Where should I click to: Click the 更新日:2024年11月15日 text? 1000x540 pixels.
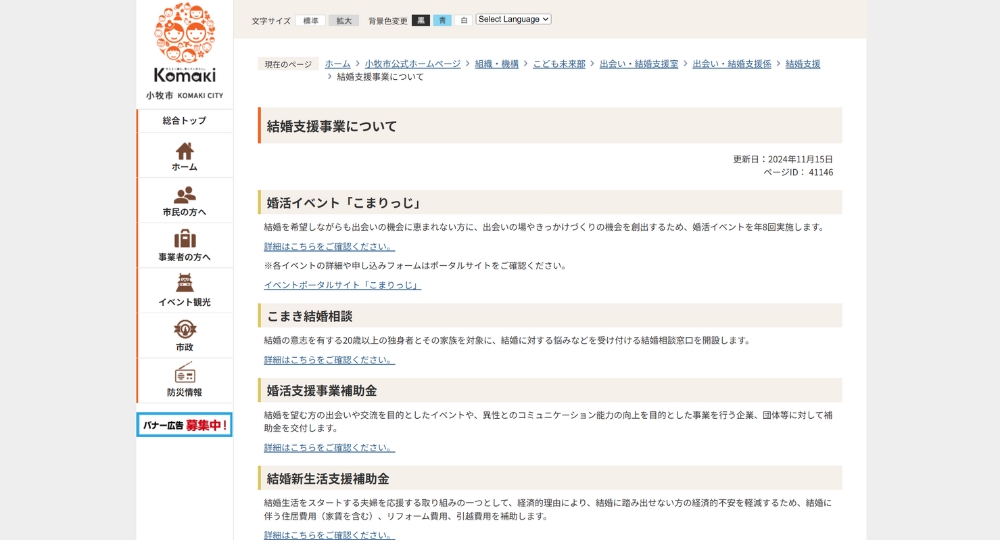(783, 159)
